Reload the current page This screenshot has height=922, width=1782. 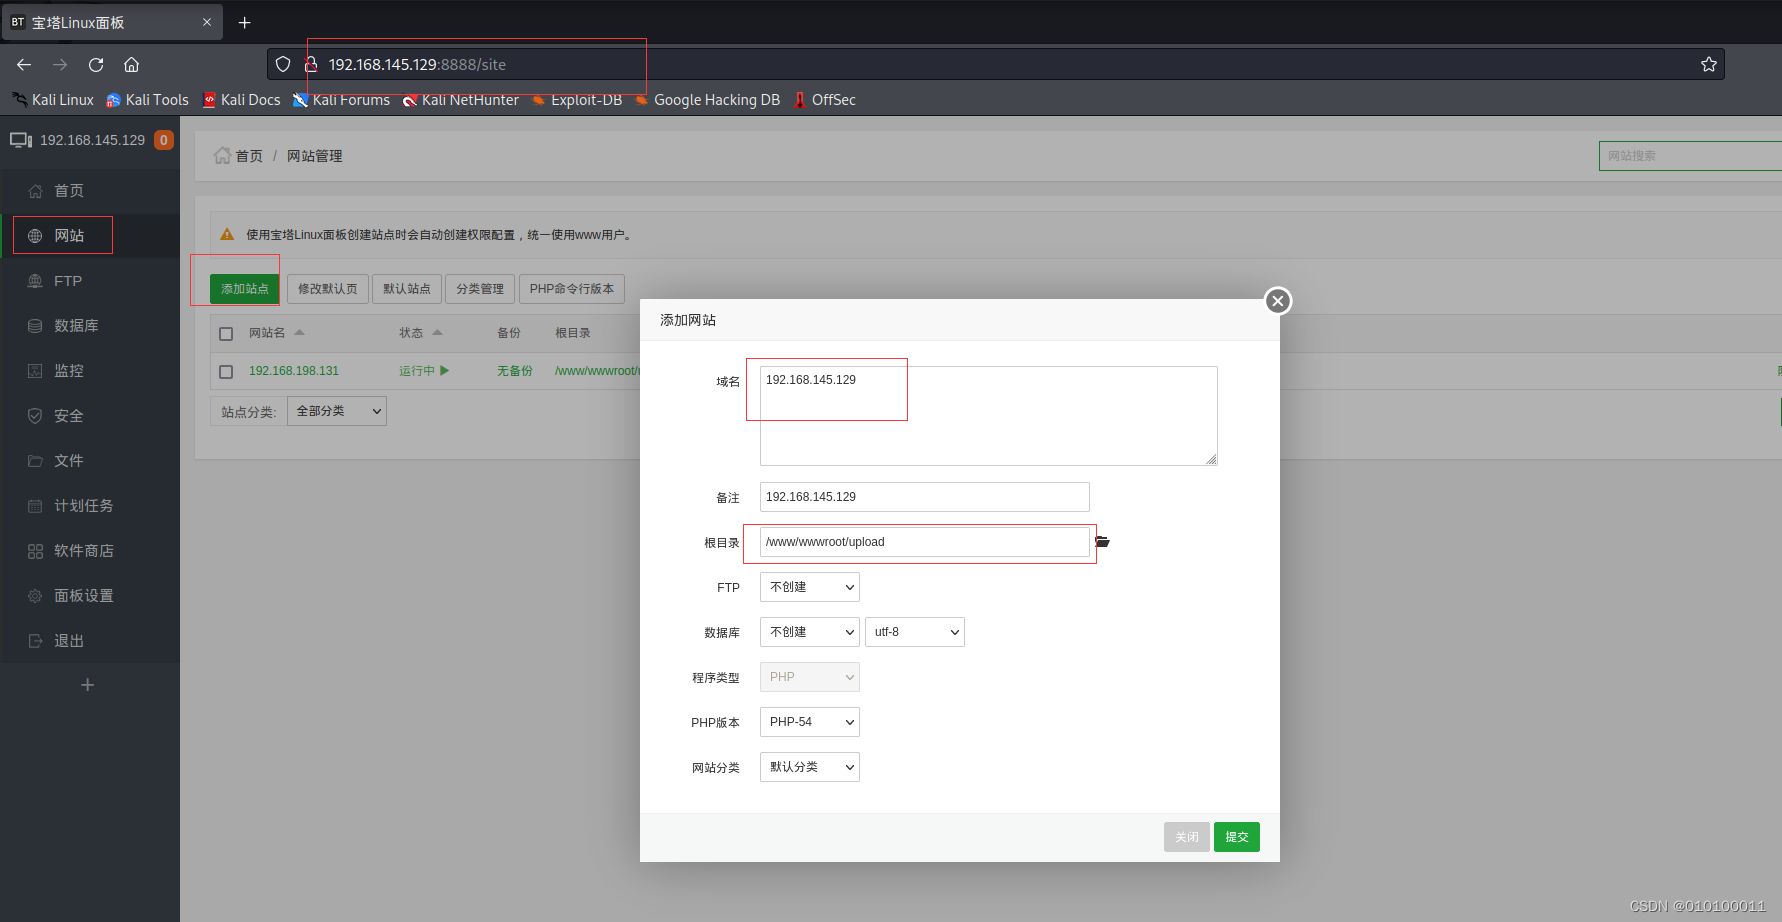tap(96, 64)
